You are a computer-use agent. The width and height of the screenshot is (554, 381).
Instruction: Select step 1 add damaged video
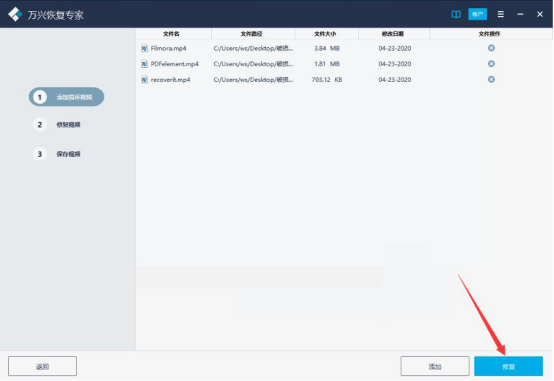pyautogui.click(x=66, y=97)
